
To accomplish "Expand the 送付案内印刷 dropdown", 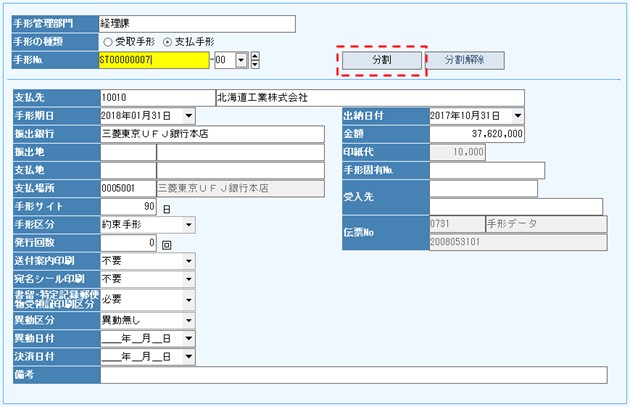I will point(190,261).
